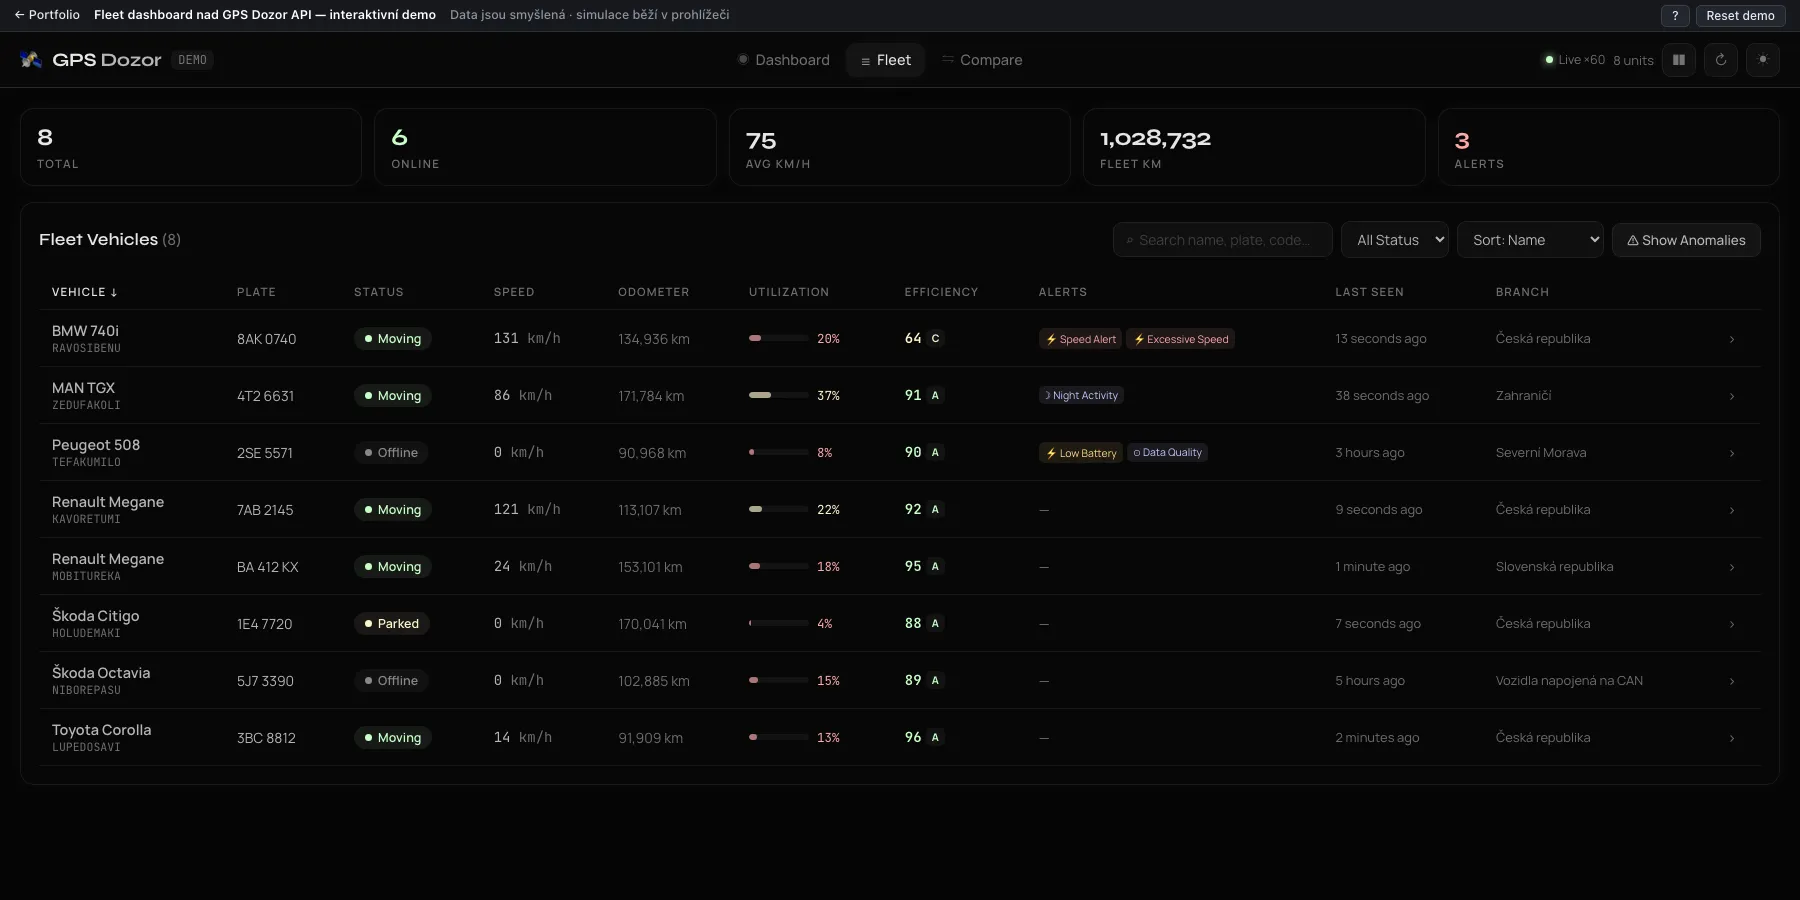Sort by the SPEED column header
Viewport: 1800px width, 900px height.
pyautogui.click(x=514, y=292)
